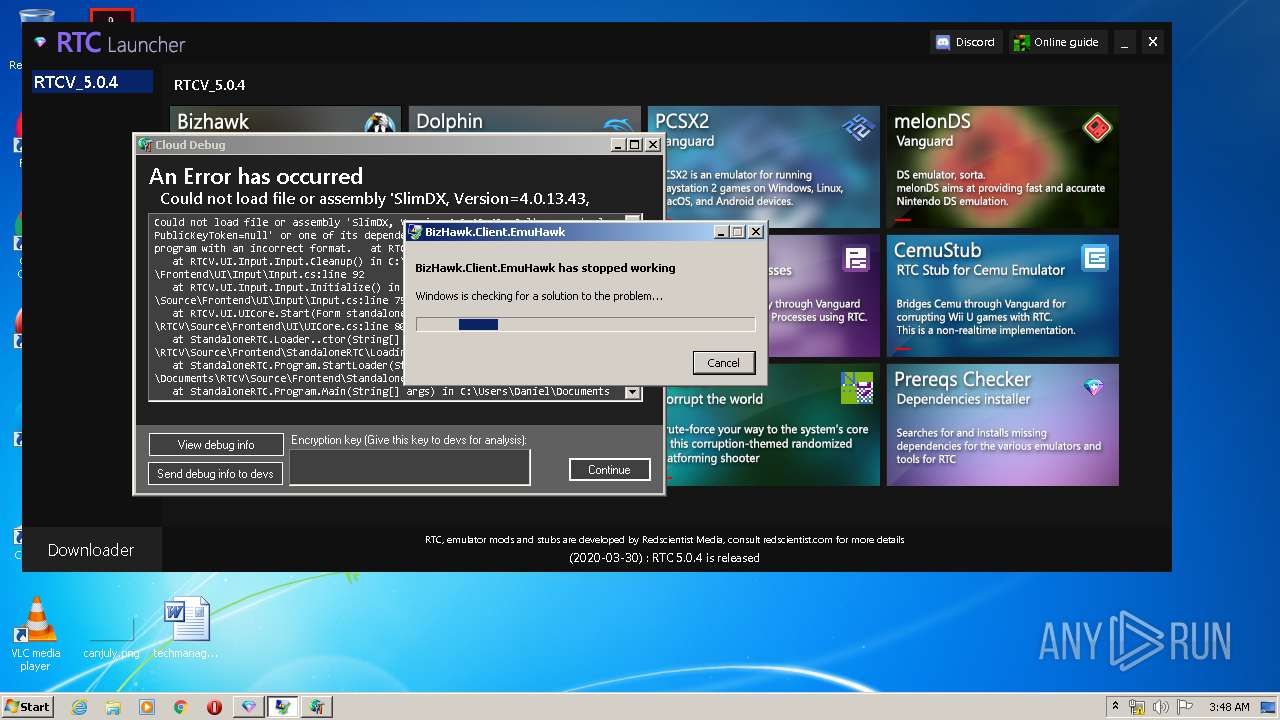Open the Prereqs Checker tile

[1002, 425]
